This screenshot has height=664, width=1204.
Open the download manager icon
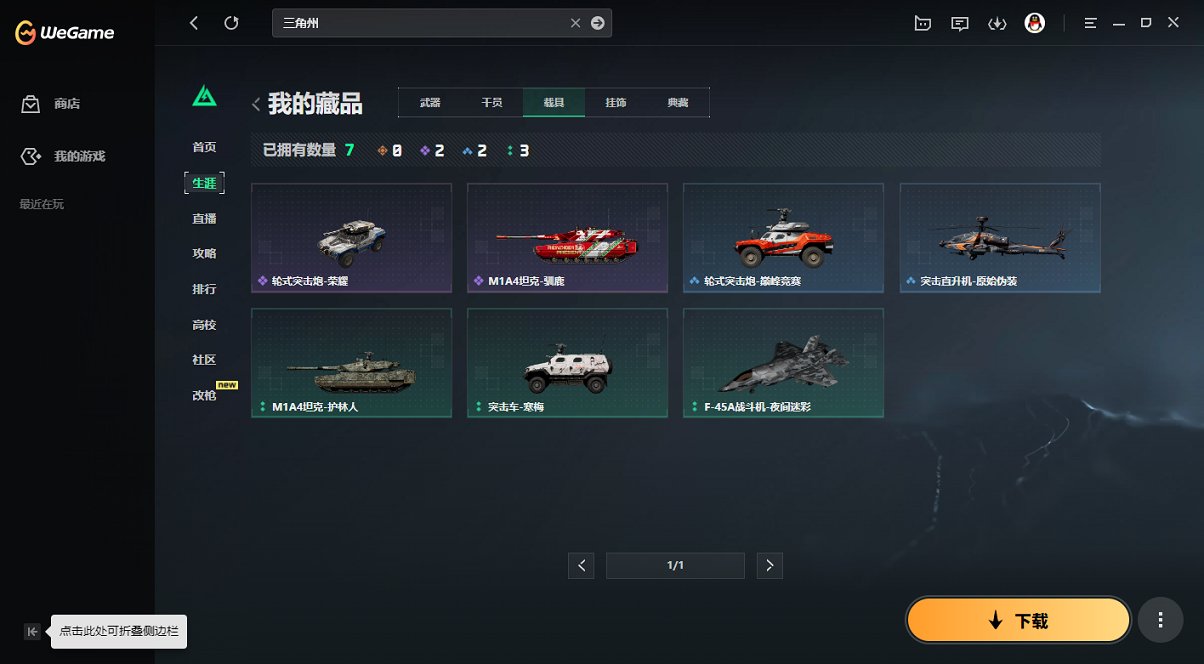(x=996, y=23)
